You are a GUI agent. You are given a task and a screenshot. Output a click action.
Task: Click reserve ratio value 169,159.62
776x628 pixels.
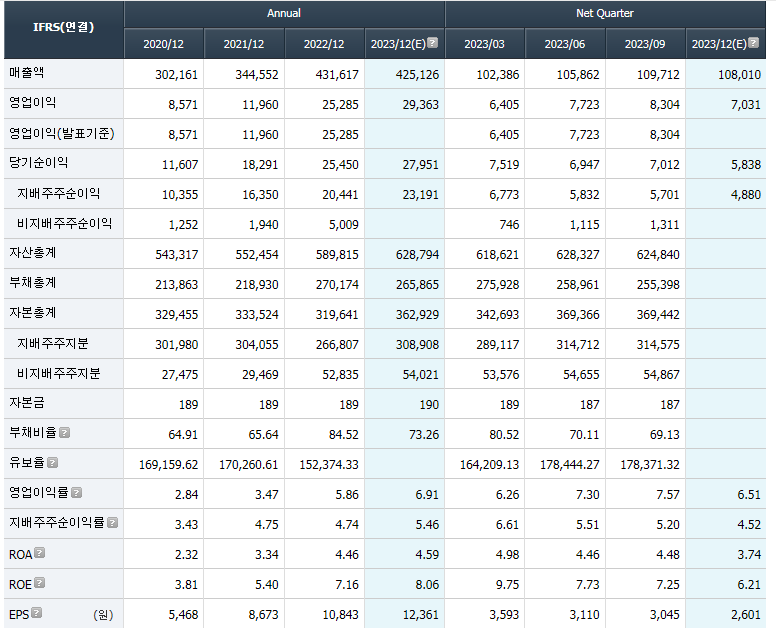pos(168,465)
